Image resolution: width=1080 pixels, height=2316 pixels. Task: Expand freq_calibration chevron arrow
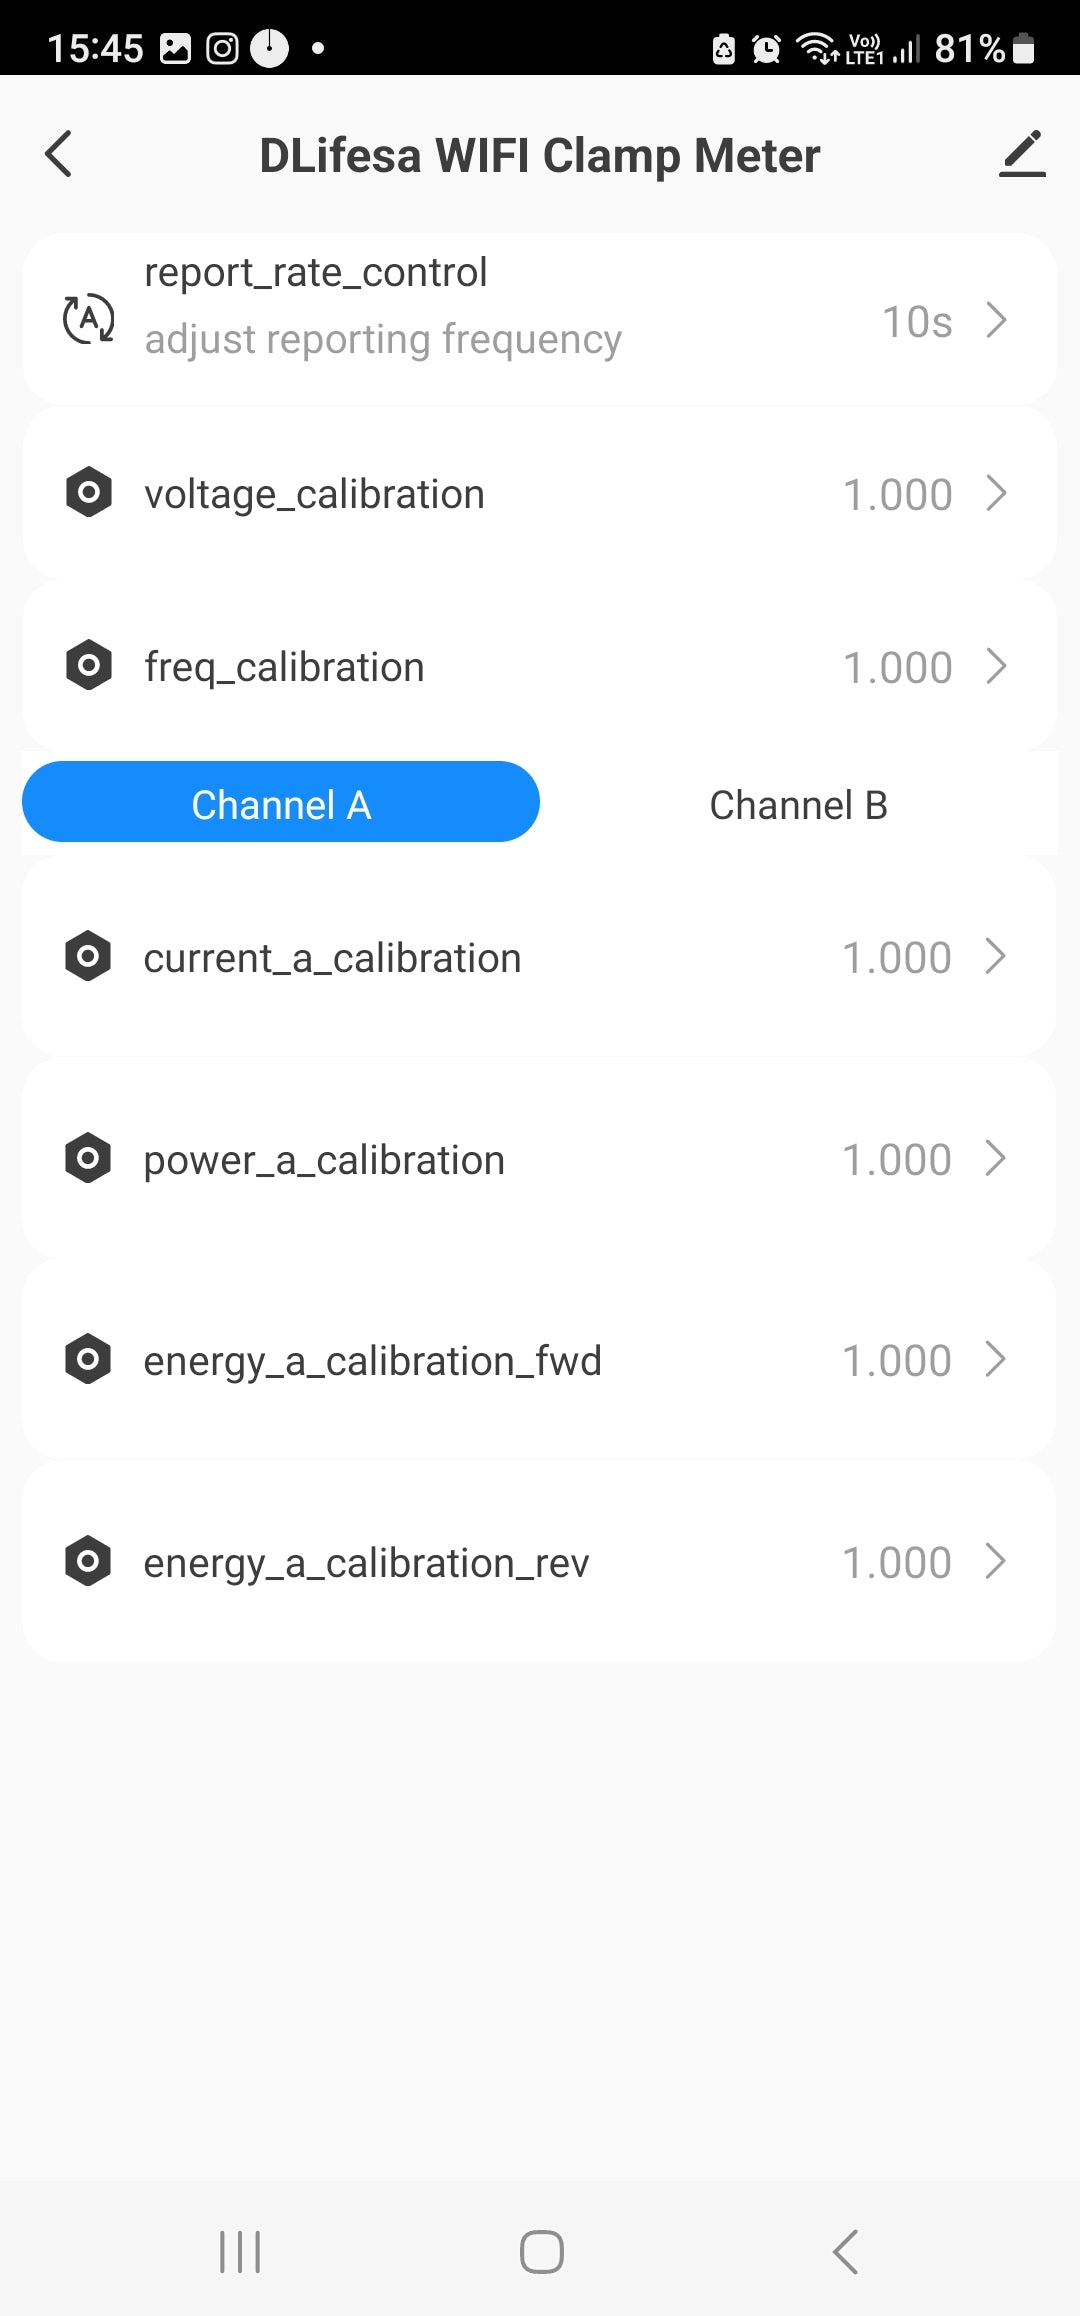click(x=996, y=666)
